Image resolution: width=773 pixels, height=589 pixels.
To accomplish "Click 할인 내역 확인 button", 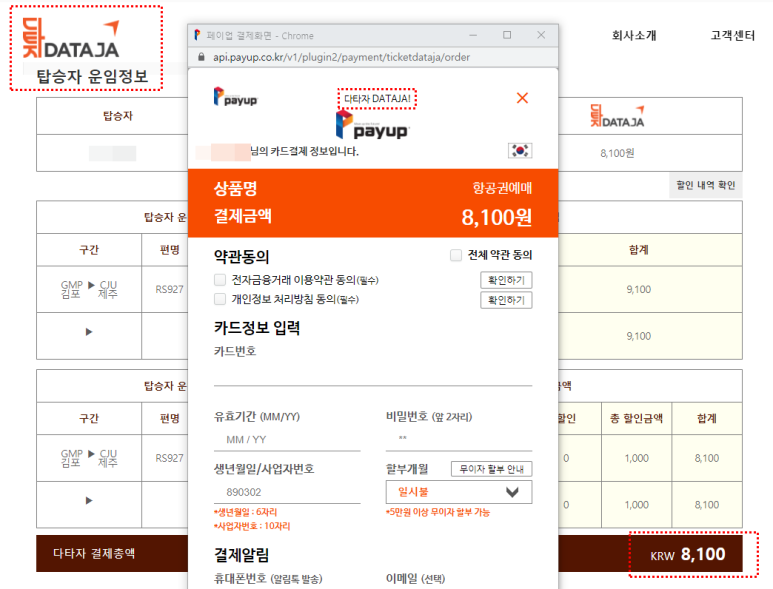I will [705, 185].
